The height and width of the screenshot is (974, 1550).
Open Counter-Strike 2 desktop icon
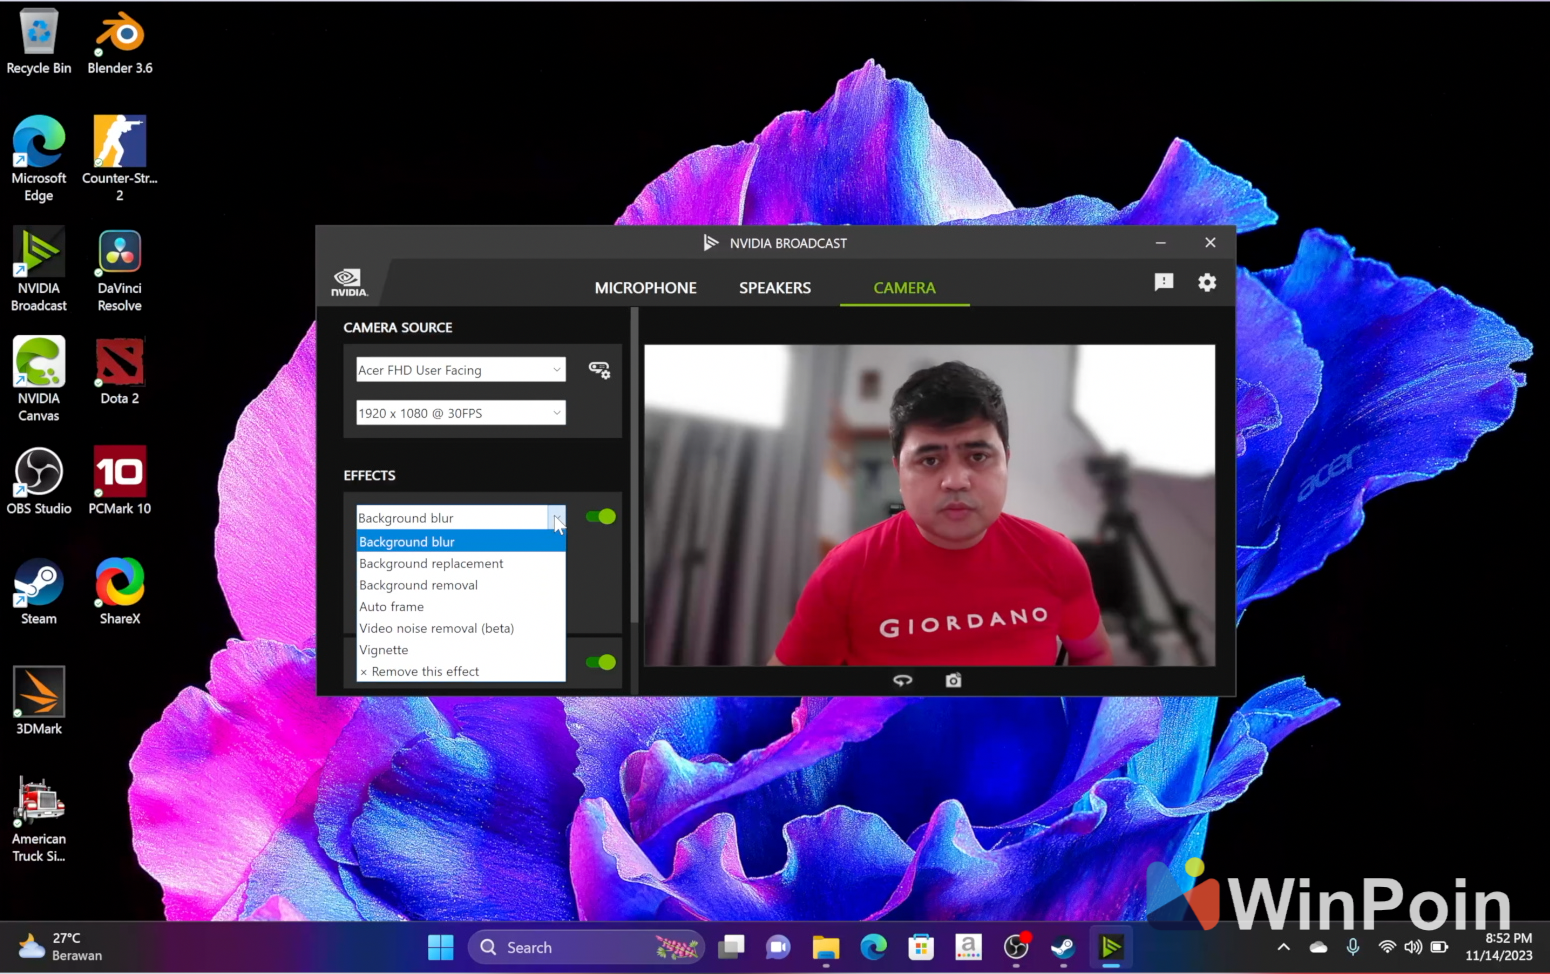coord(120,158)
